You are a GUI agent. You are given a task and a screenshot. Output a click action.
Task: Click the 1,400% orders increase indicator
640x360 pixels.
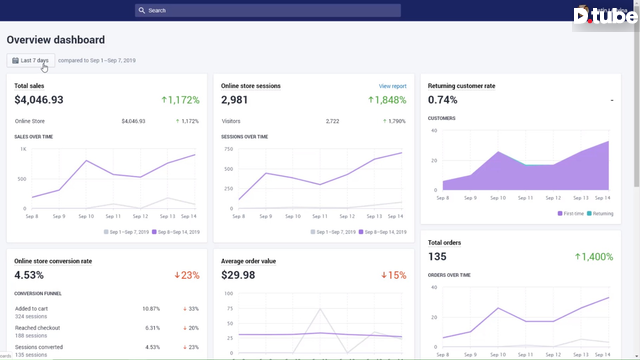pos(594,257)
